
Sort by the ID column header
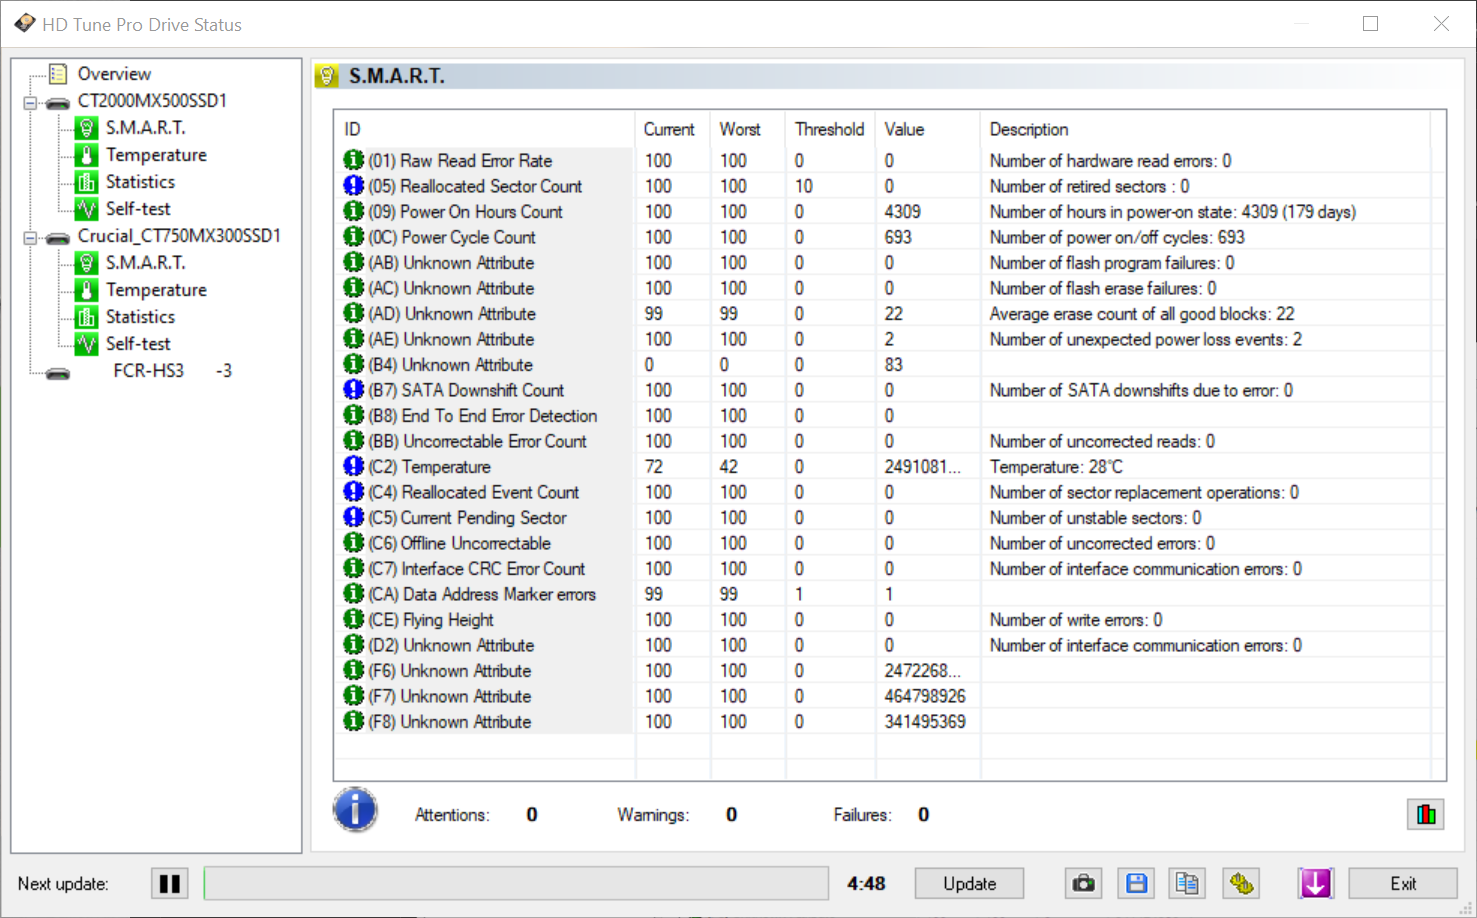pos(484,130)
